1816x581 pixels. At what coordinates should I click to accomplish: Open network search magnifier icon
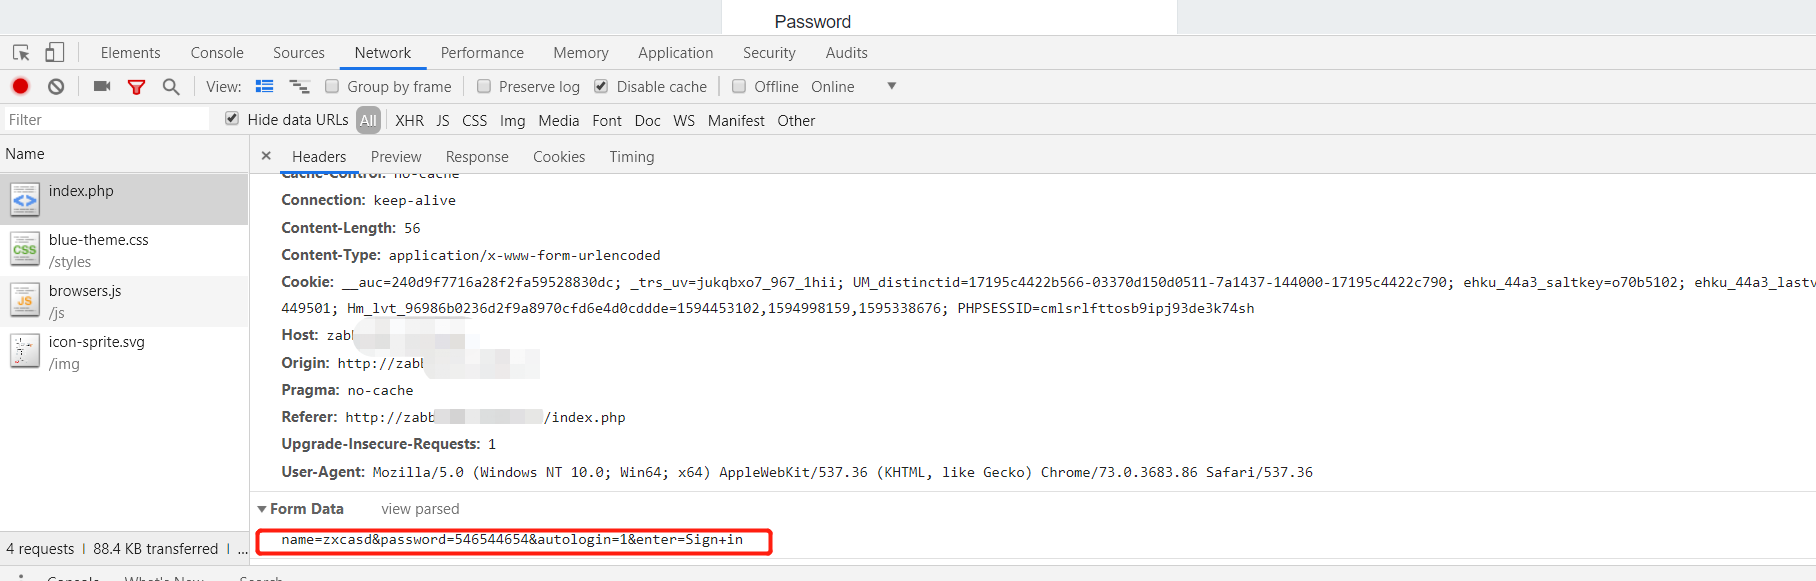point(171,87)
